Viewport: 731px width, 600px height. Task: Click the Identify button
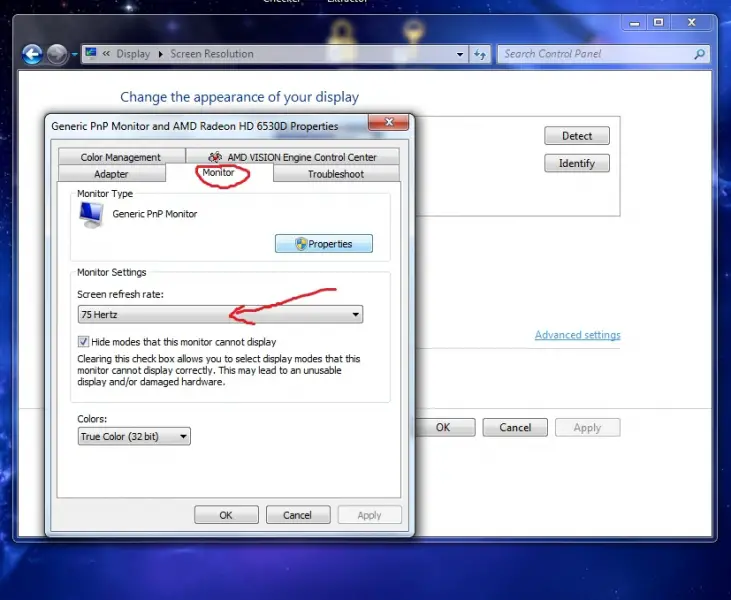coord(577,163)
